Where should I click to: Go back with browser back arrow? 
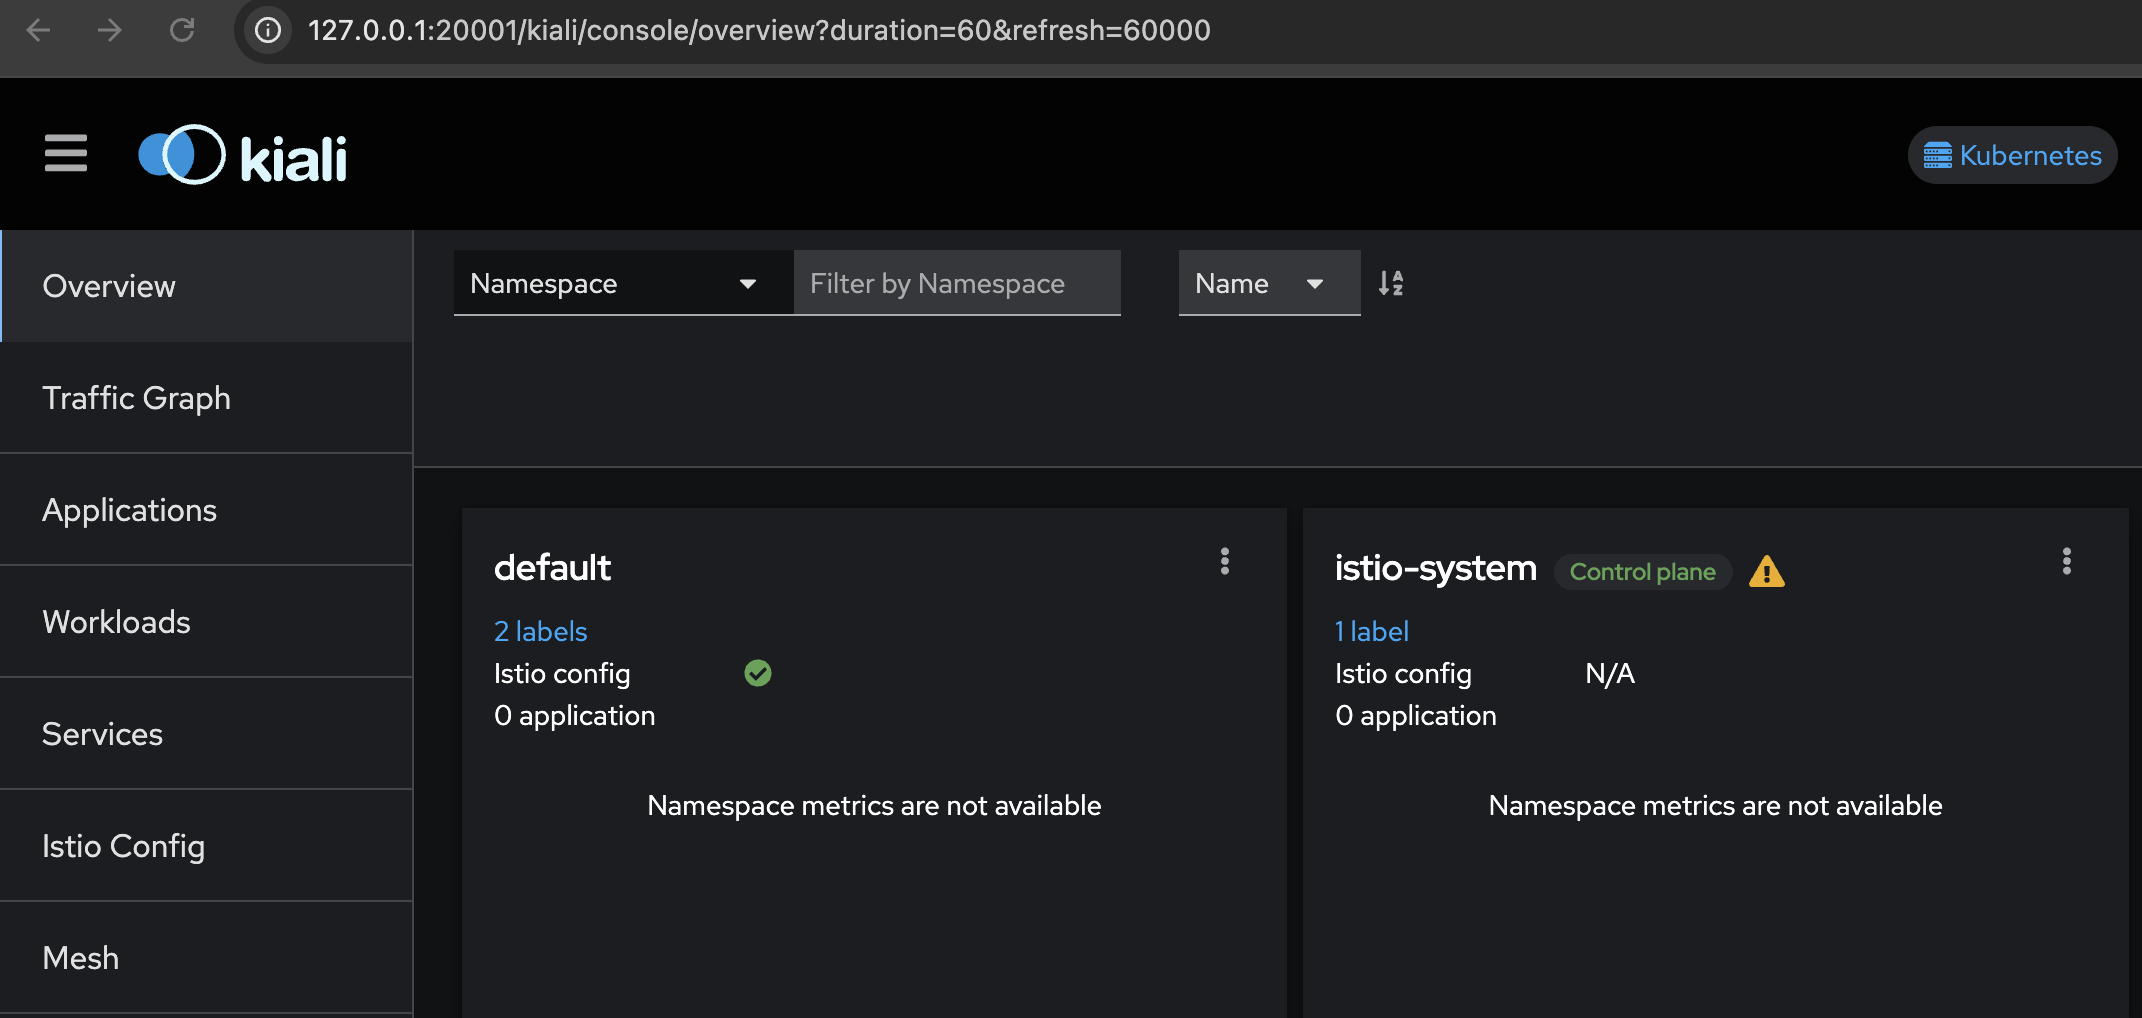[39, 30]
